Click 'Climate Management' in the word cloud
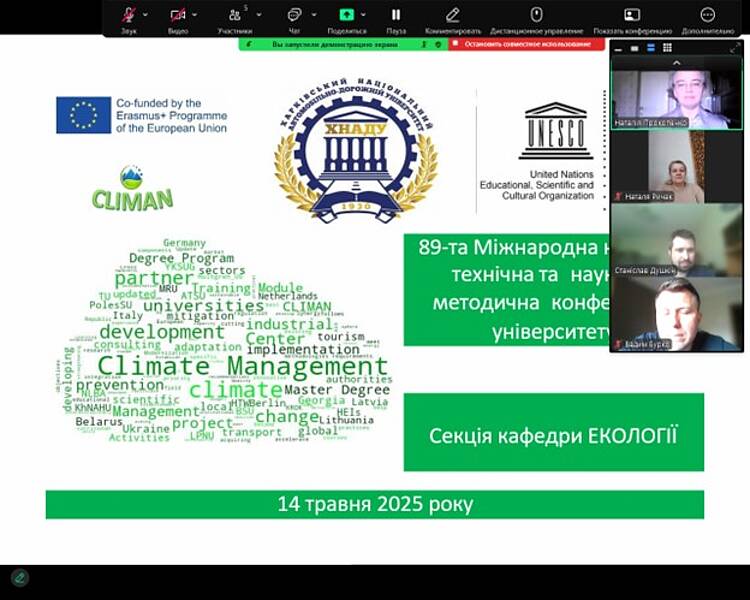Image resolution: width=750 pixels, height=600 pixels. [x=243, y=367]
